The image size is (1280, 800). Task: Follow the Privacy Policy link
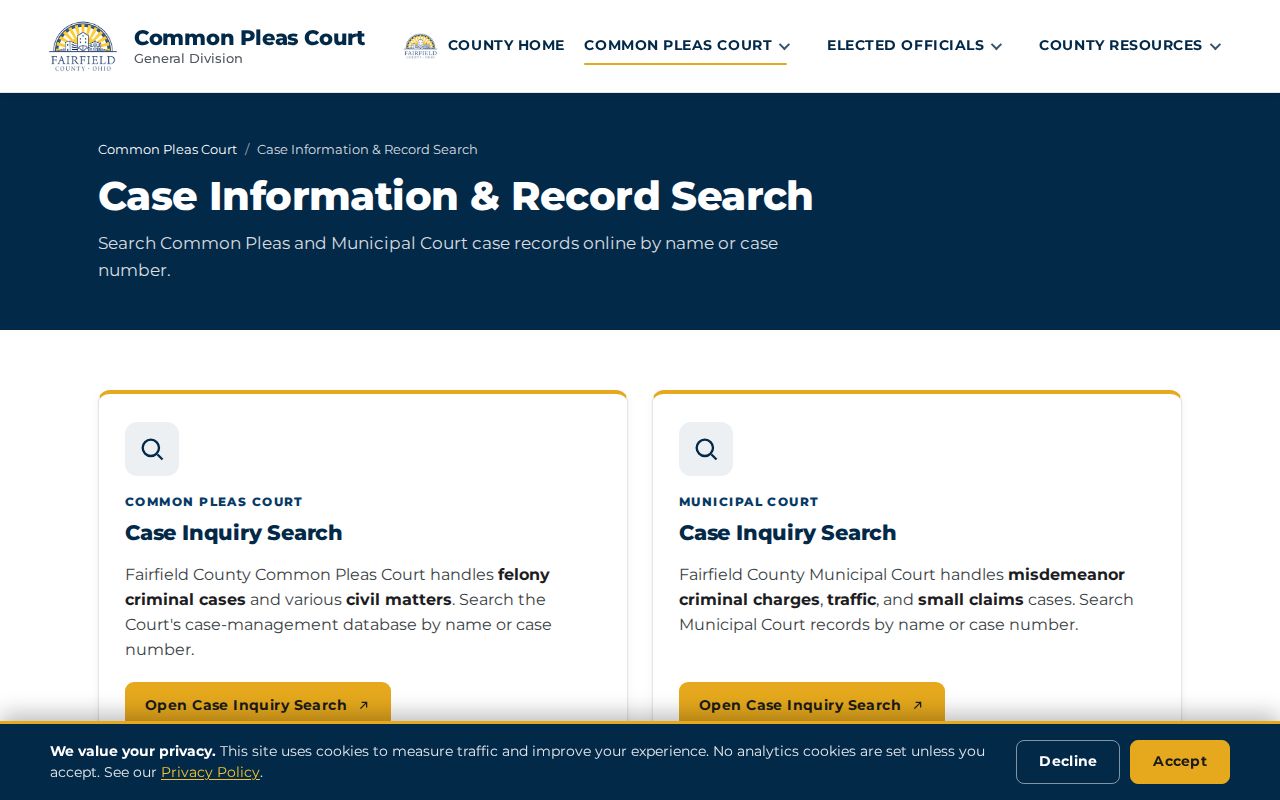coord(210,772)
